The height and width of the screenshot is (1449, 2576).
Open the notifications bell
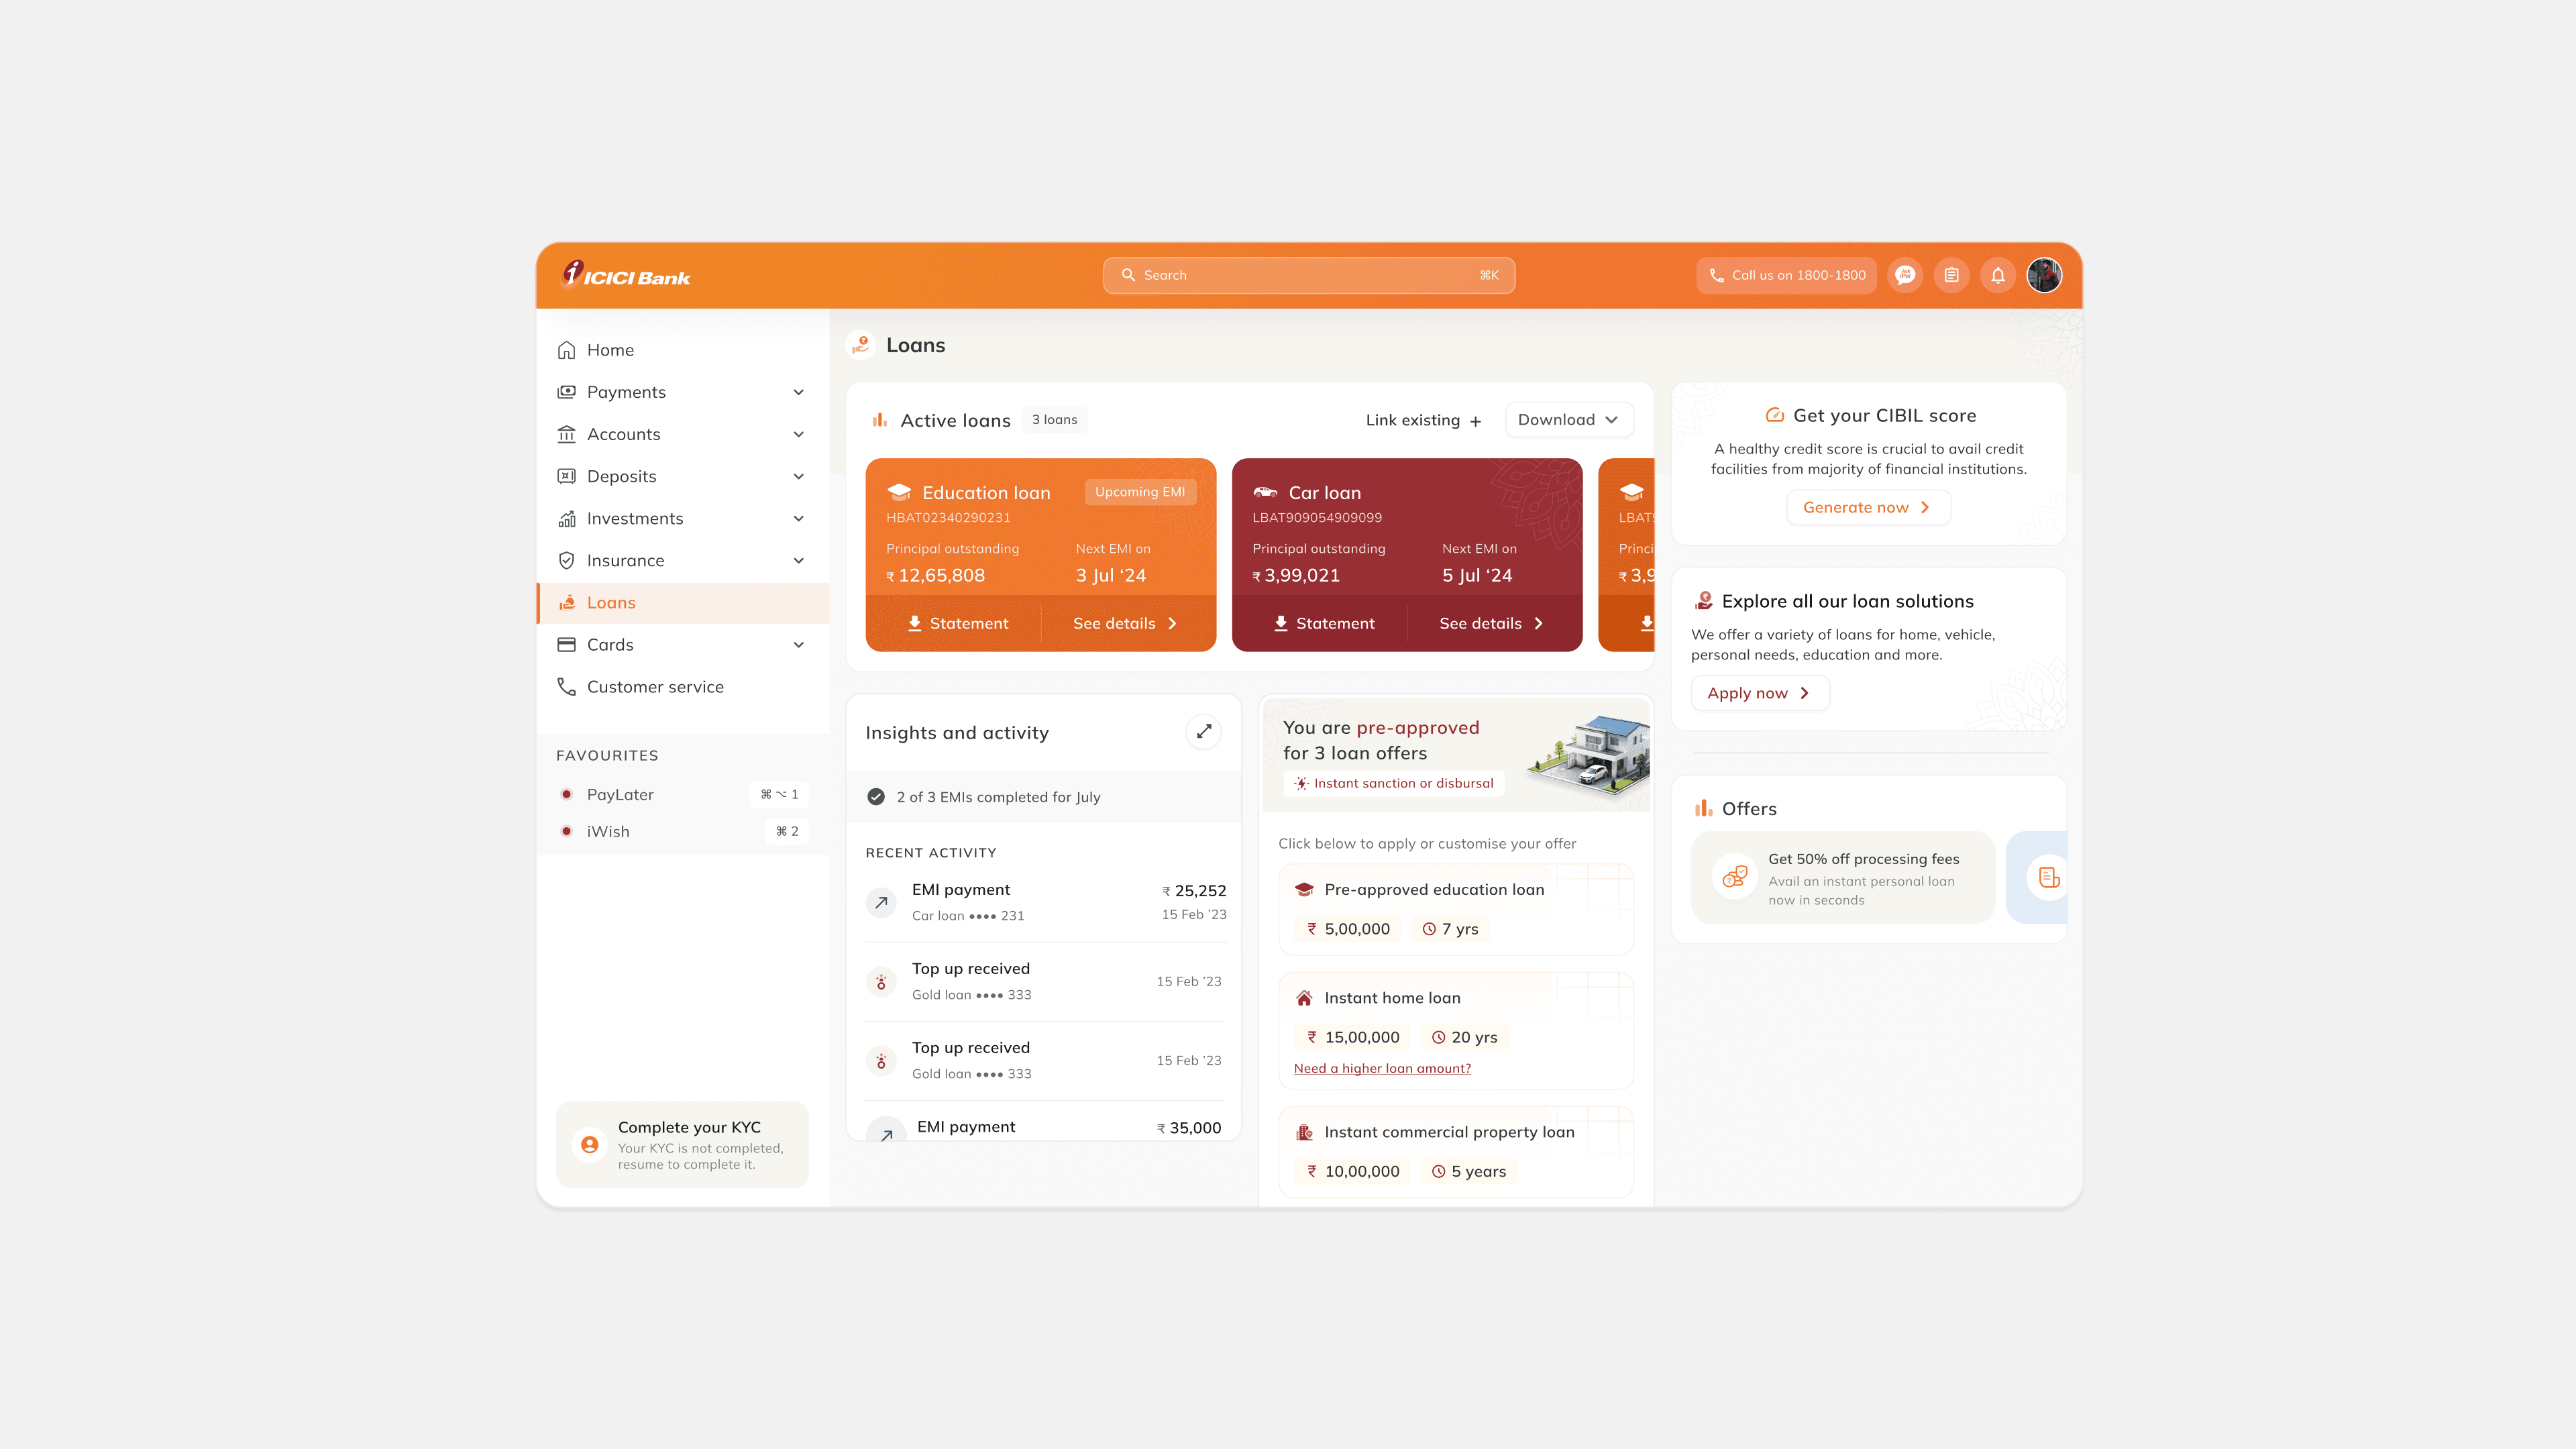(1998, 275)
